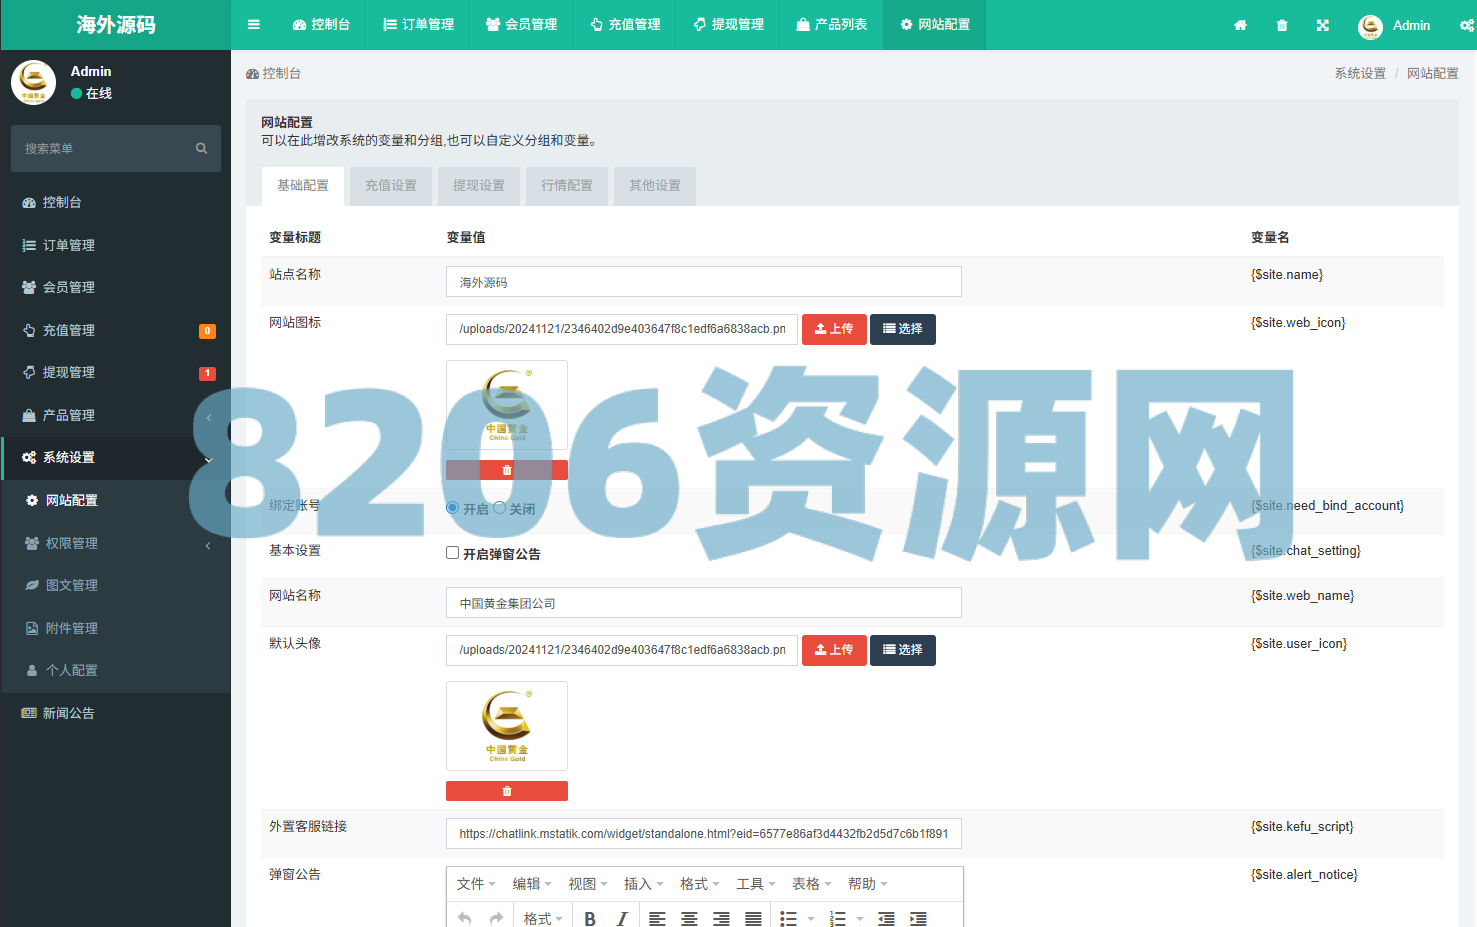Click the undo arrow in editor toolbar
This screenshot has height=927, width=1477.
tap(464, 918)
